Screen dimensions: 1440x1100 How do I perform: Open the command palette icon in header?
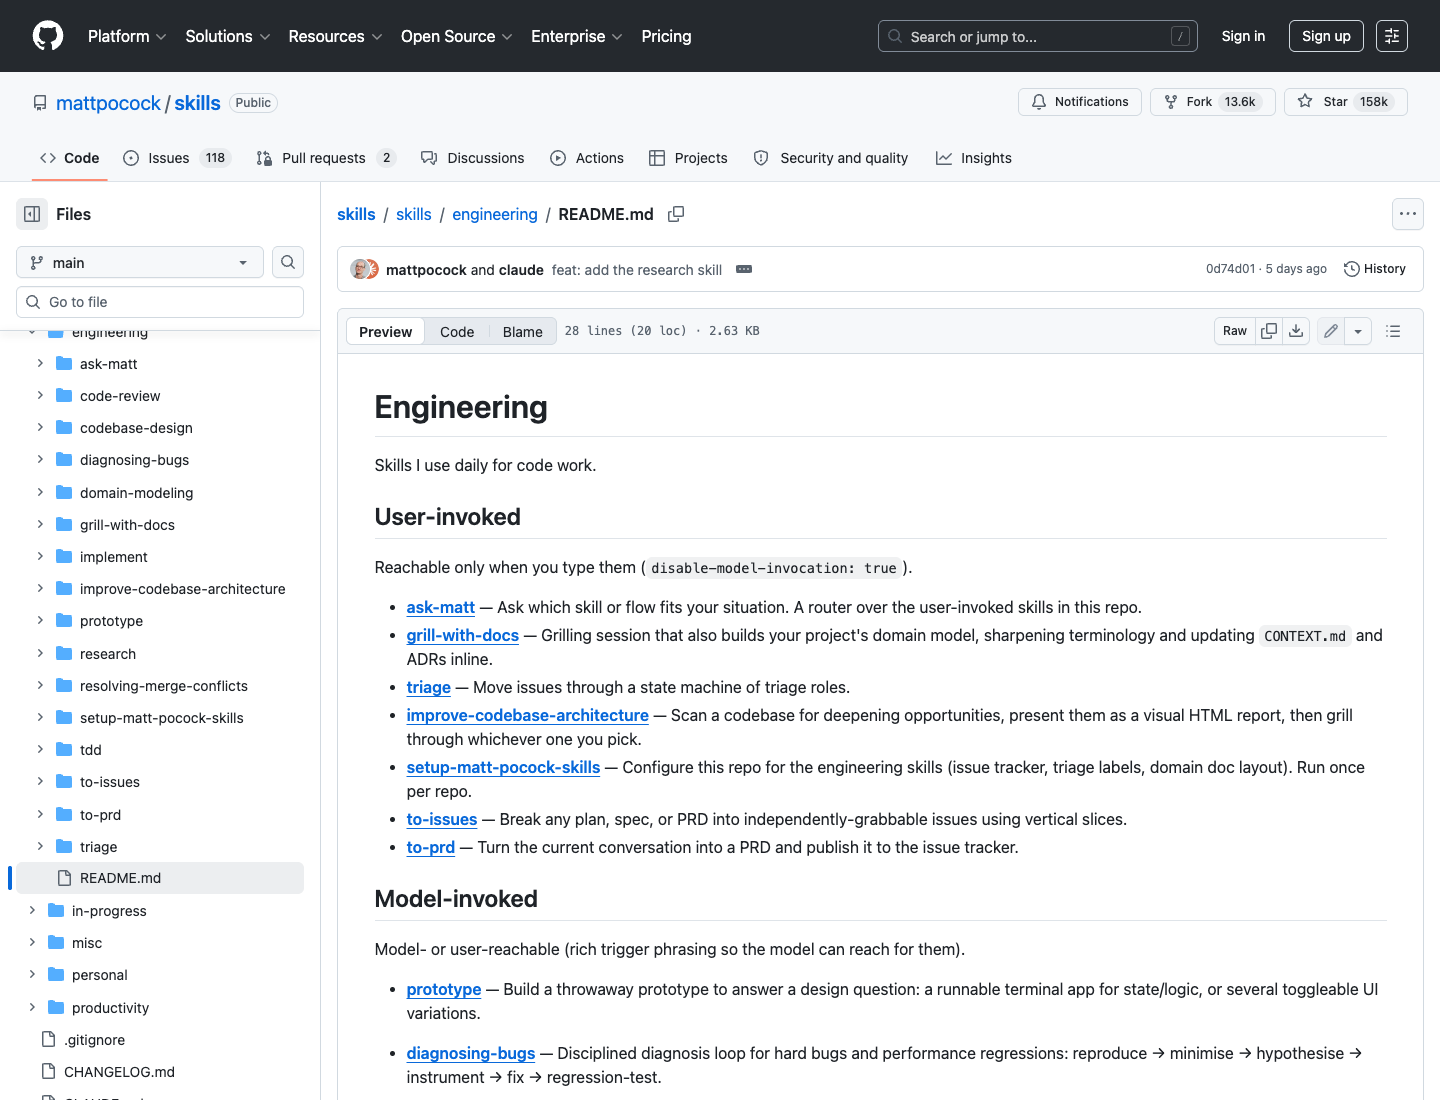coord(1392,36)
